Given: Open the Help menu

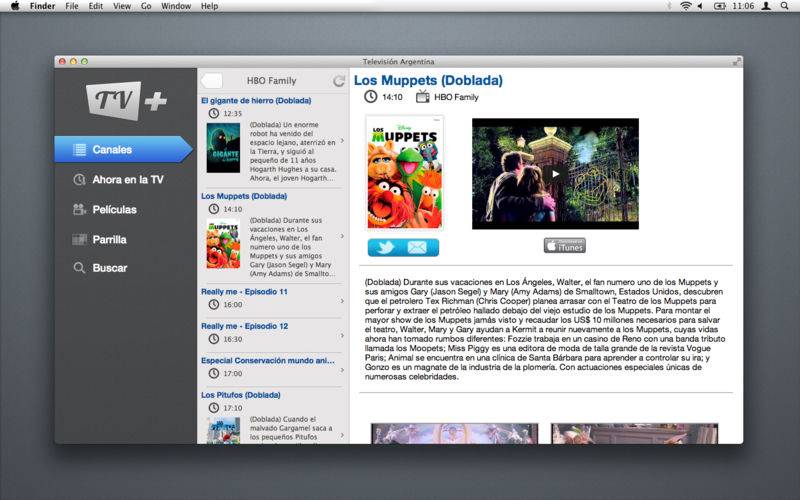Looking at the screenshot, I should pyautogui.click(x=209, y=6).
